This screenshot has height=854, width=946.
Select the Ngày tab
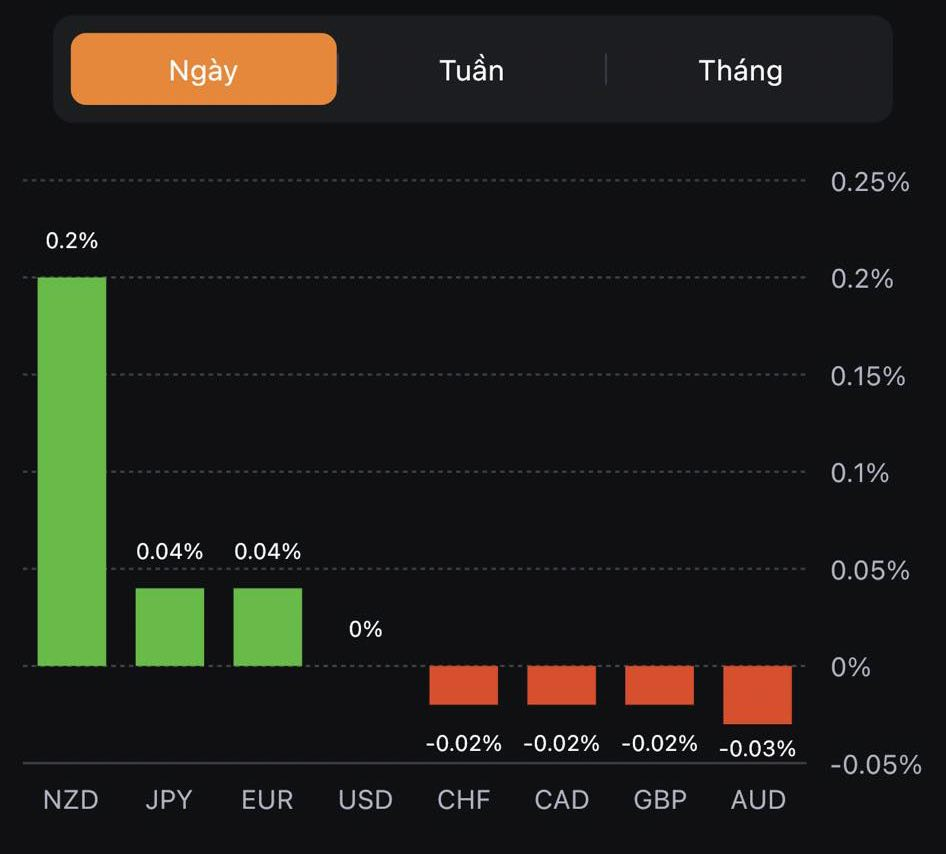(x=203, y=70)
